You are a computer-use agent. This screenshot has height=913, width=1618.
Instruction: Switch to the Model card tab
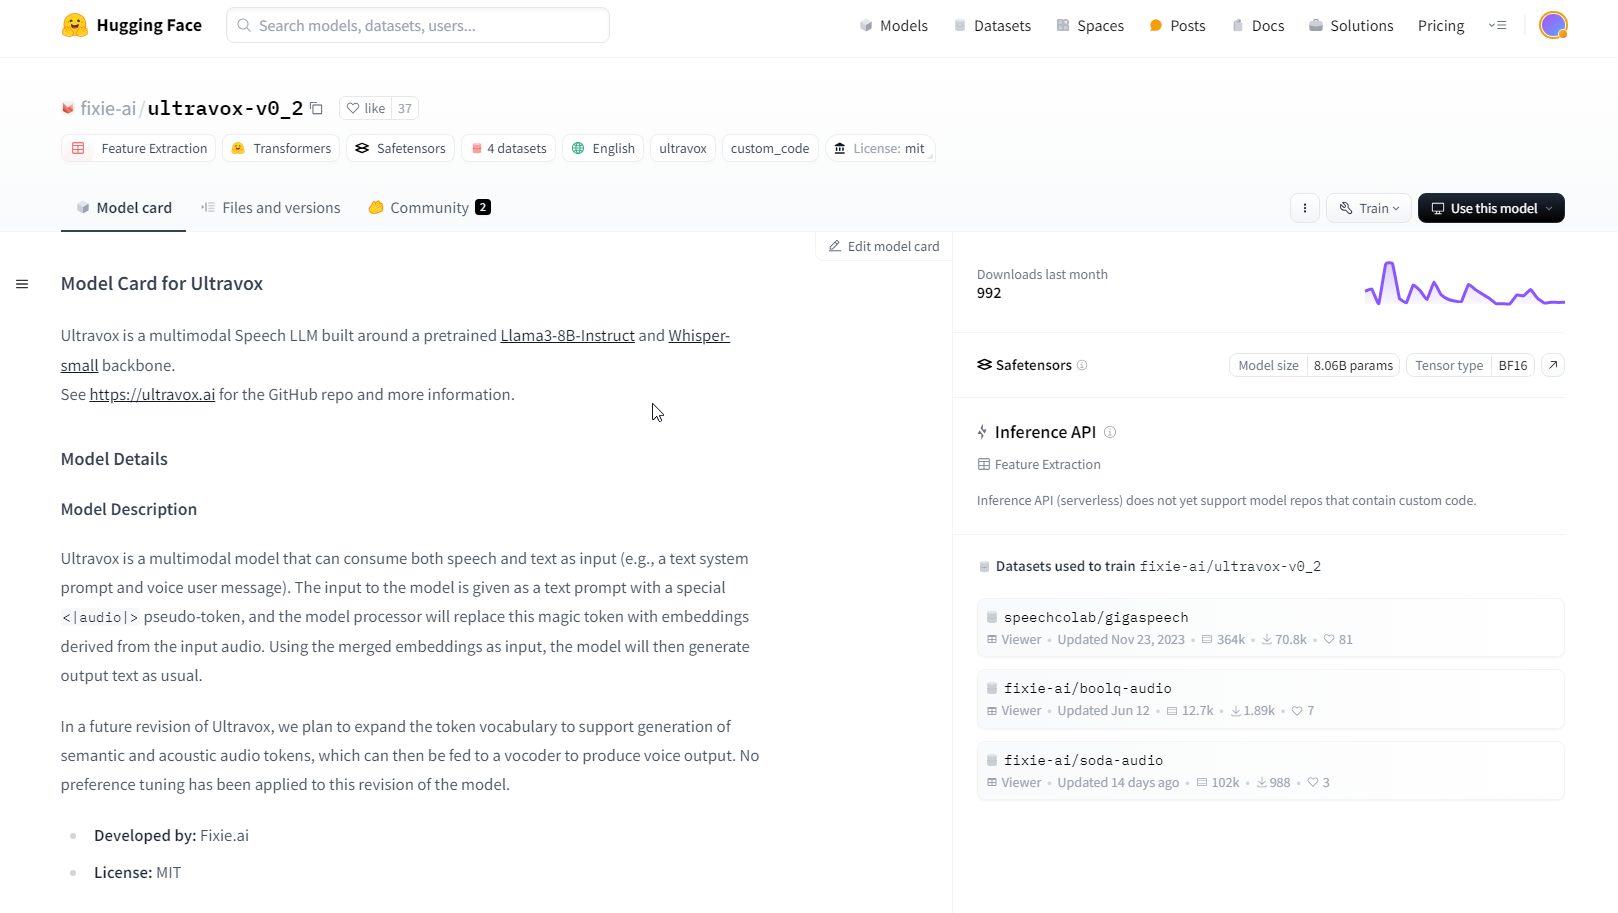pos(123,208)
